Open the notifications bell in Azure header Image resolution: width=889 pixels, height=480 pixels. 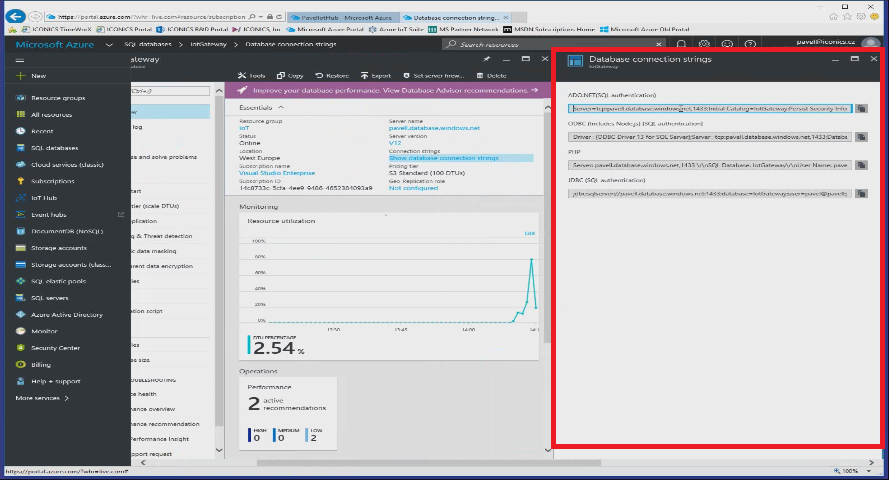[680, 45]
